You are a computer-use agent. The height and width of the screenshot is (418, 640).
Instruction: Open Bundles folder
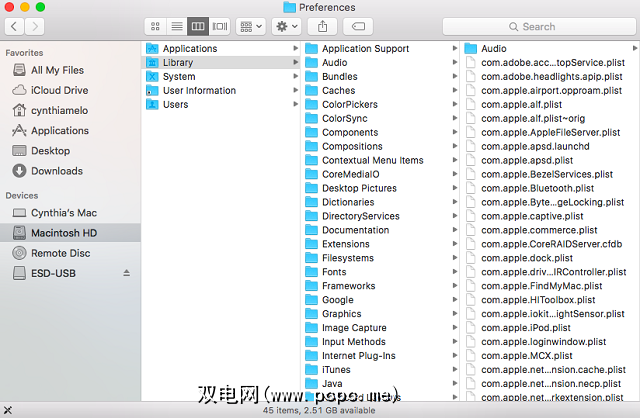[380, 76]
